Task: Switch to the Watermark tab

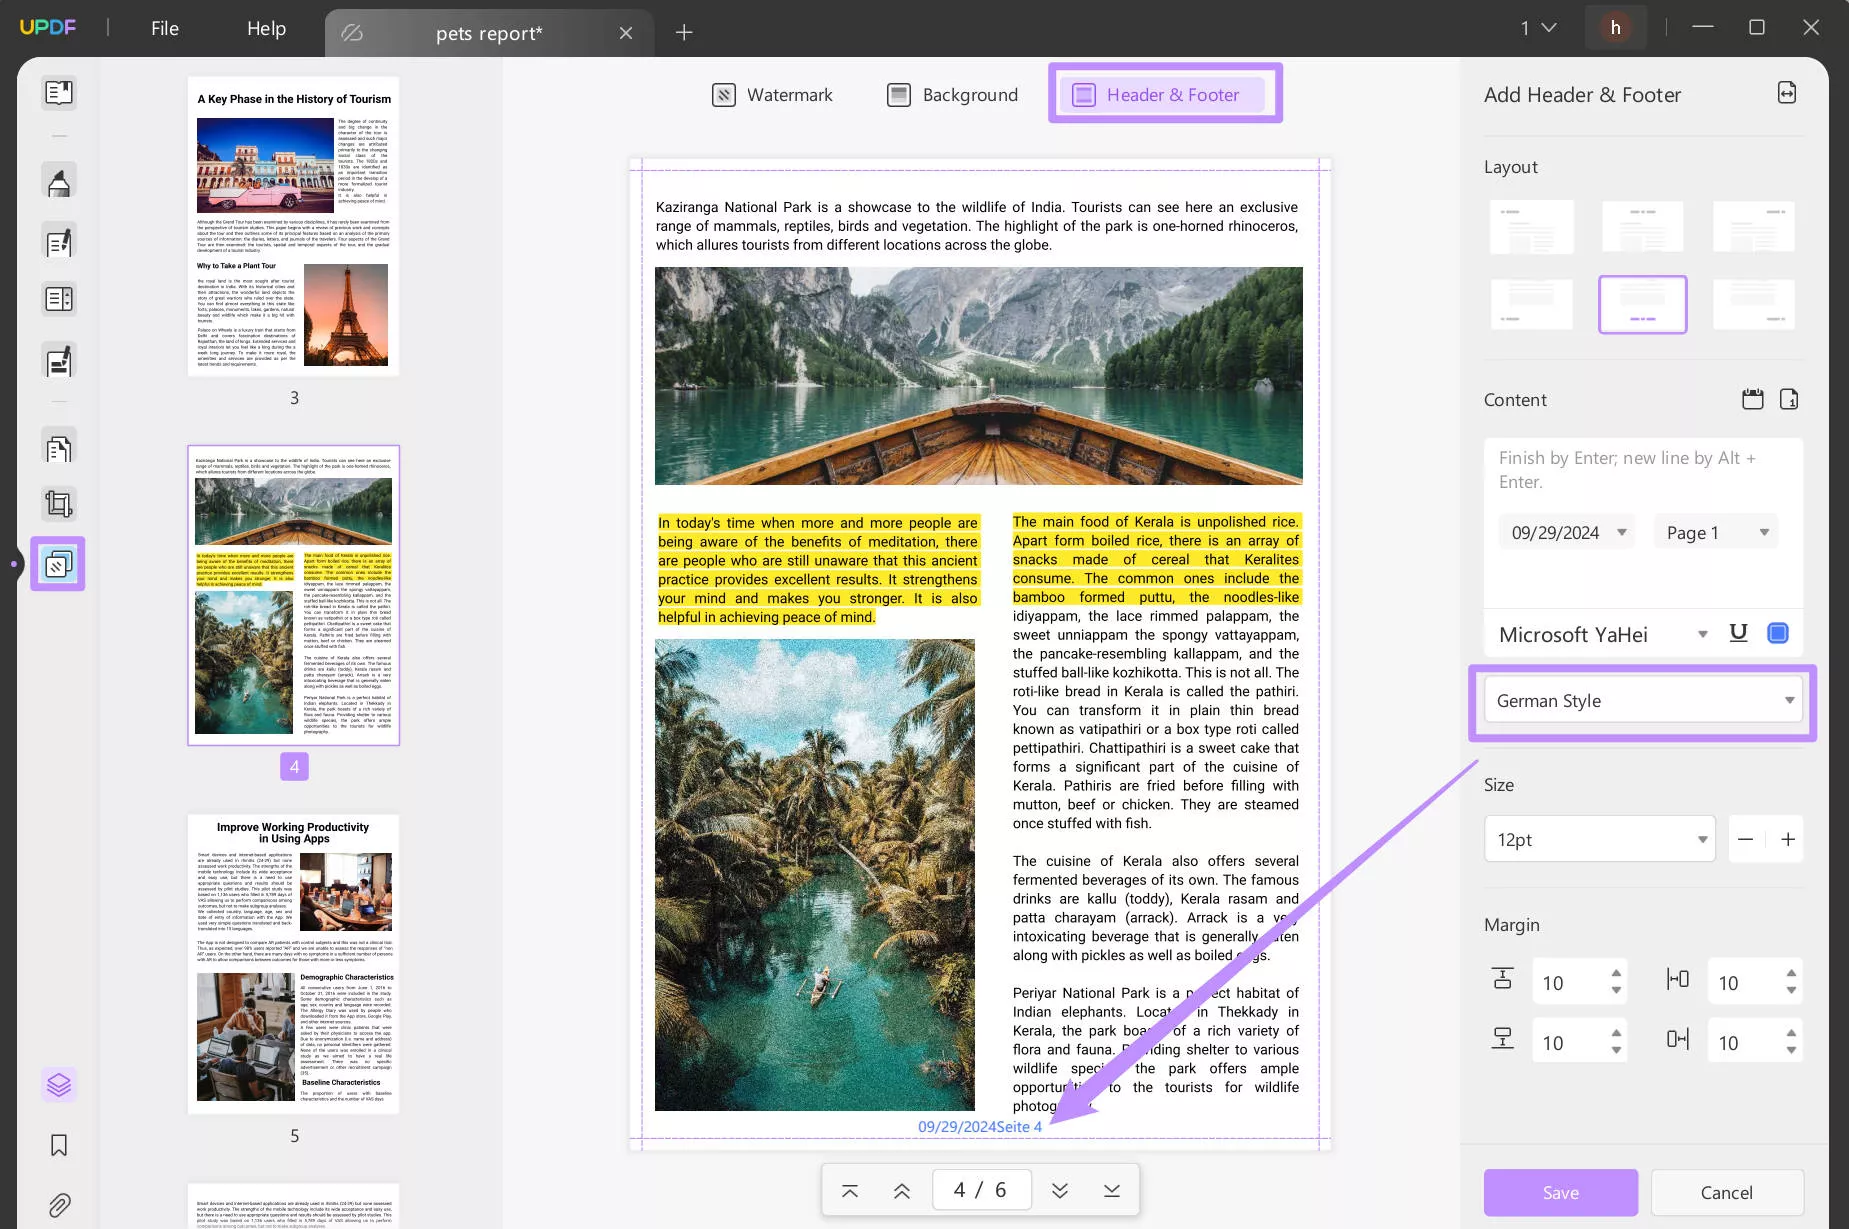Action: 772,95
